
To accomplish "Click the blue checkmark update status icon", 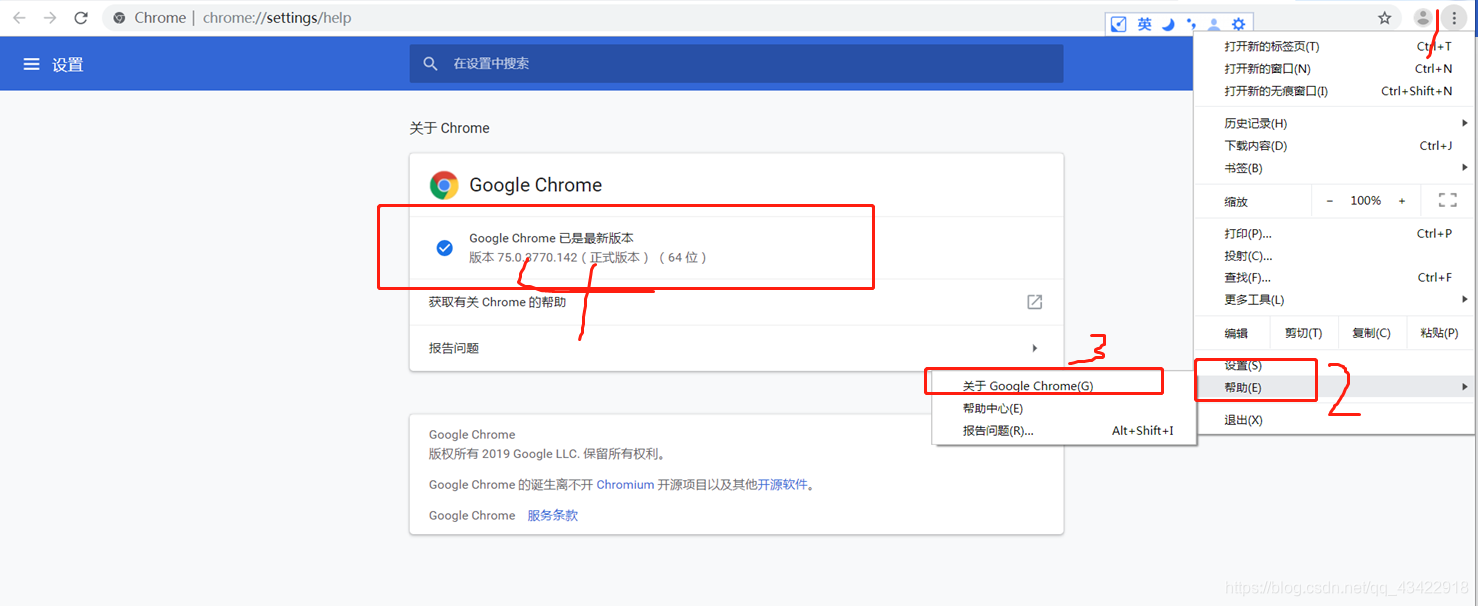I will click(x=445, y=248).
